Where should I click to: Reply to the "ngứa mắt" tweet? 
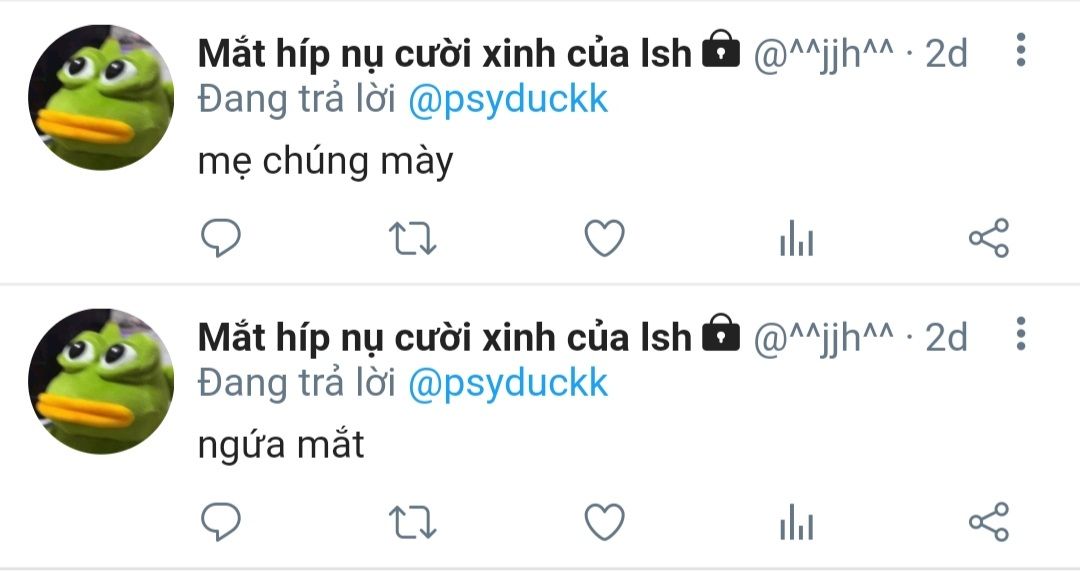pyautogui.click(x=220, y=522)
